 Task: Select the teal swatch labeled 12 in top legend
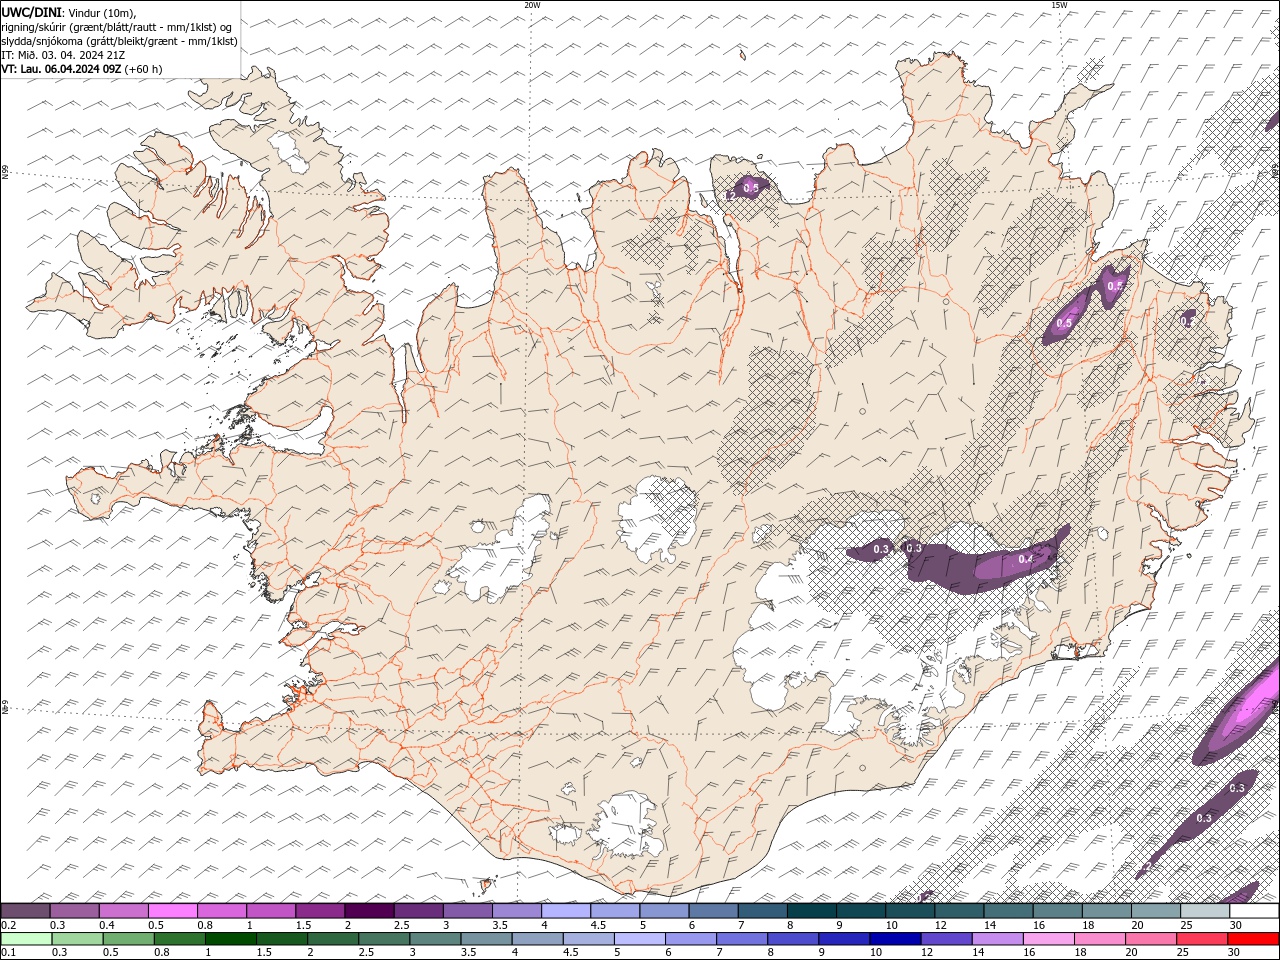coord(958,911)
